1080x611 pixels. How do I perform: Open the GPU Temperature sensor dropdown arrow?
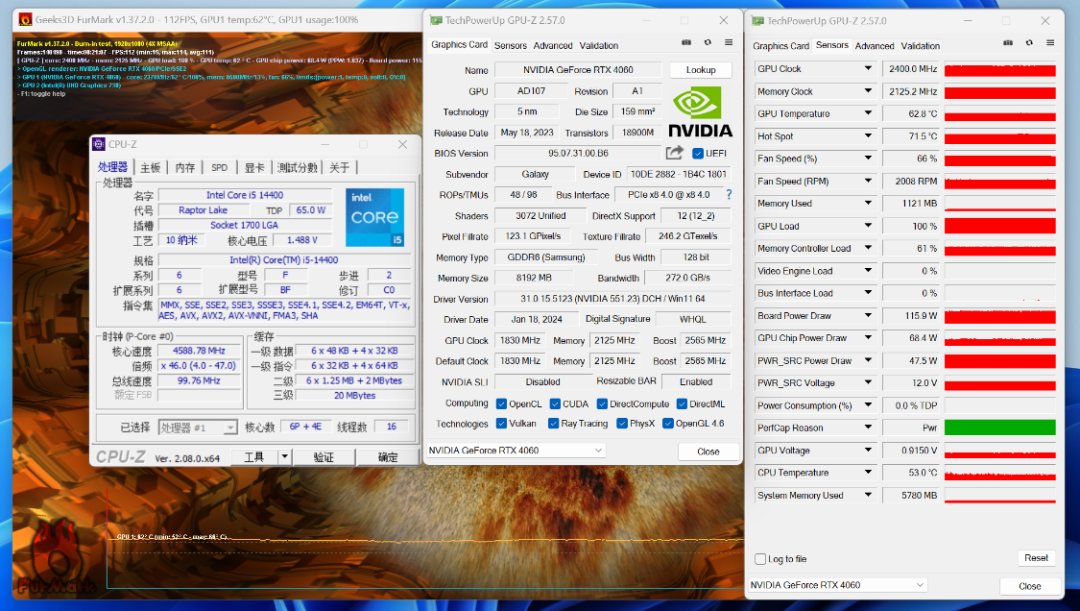(868, 114)
